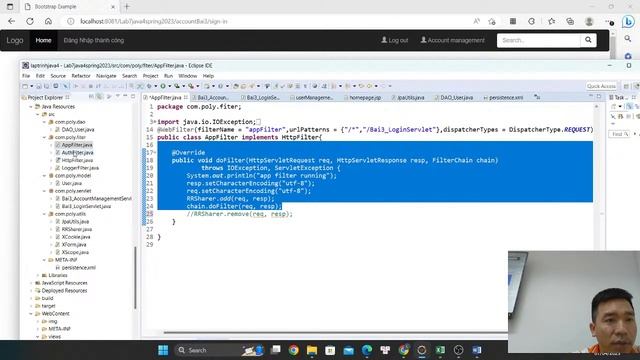
Task: Collapse the com.poly.fiter package
Action: coord(44,137)
